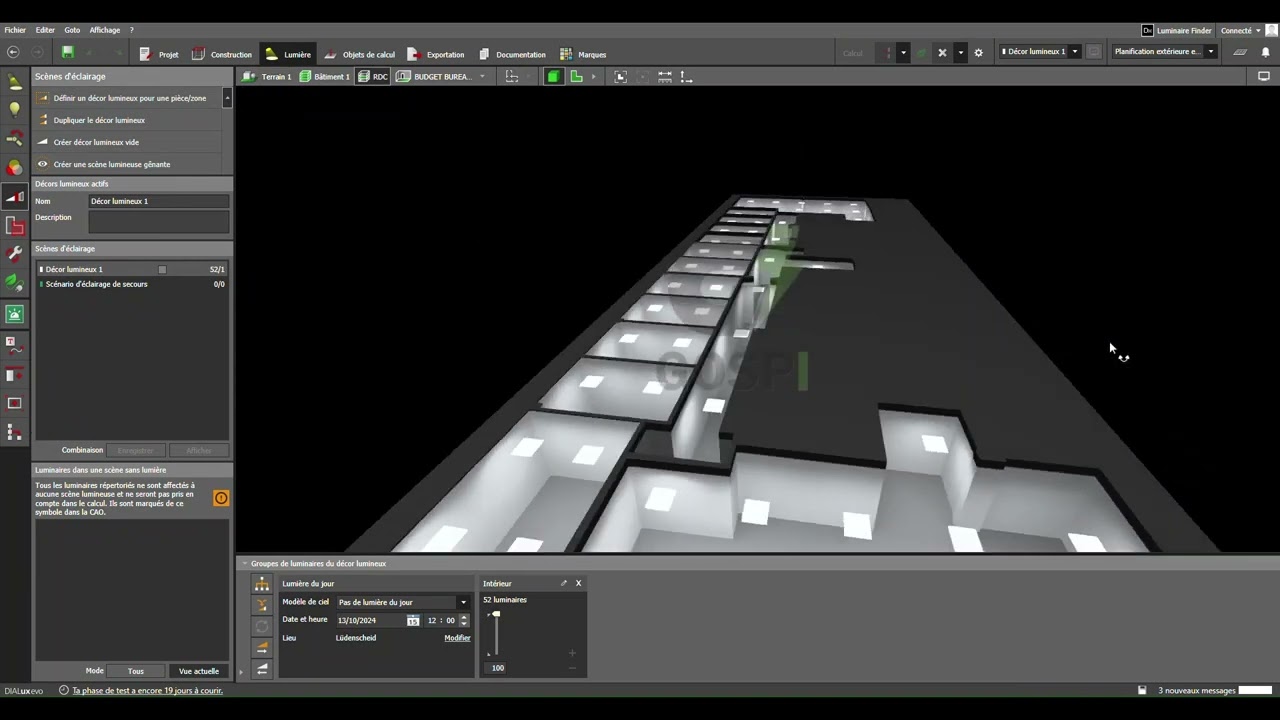Viewport: 1280px width, 720px height.
Task: Click the empty Description field
Action: click(x=159, y=221)
